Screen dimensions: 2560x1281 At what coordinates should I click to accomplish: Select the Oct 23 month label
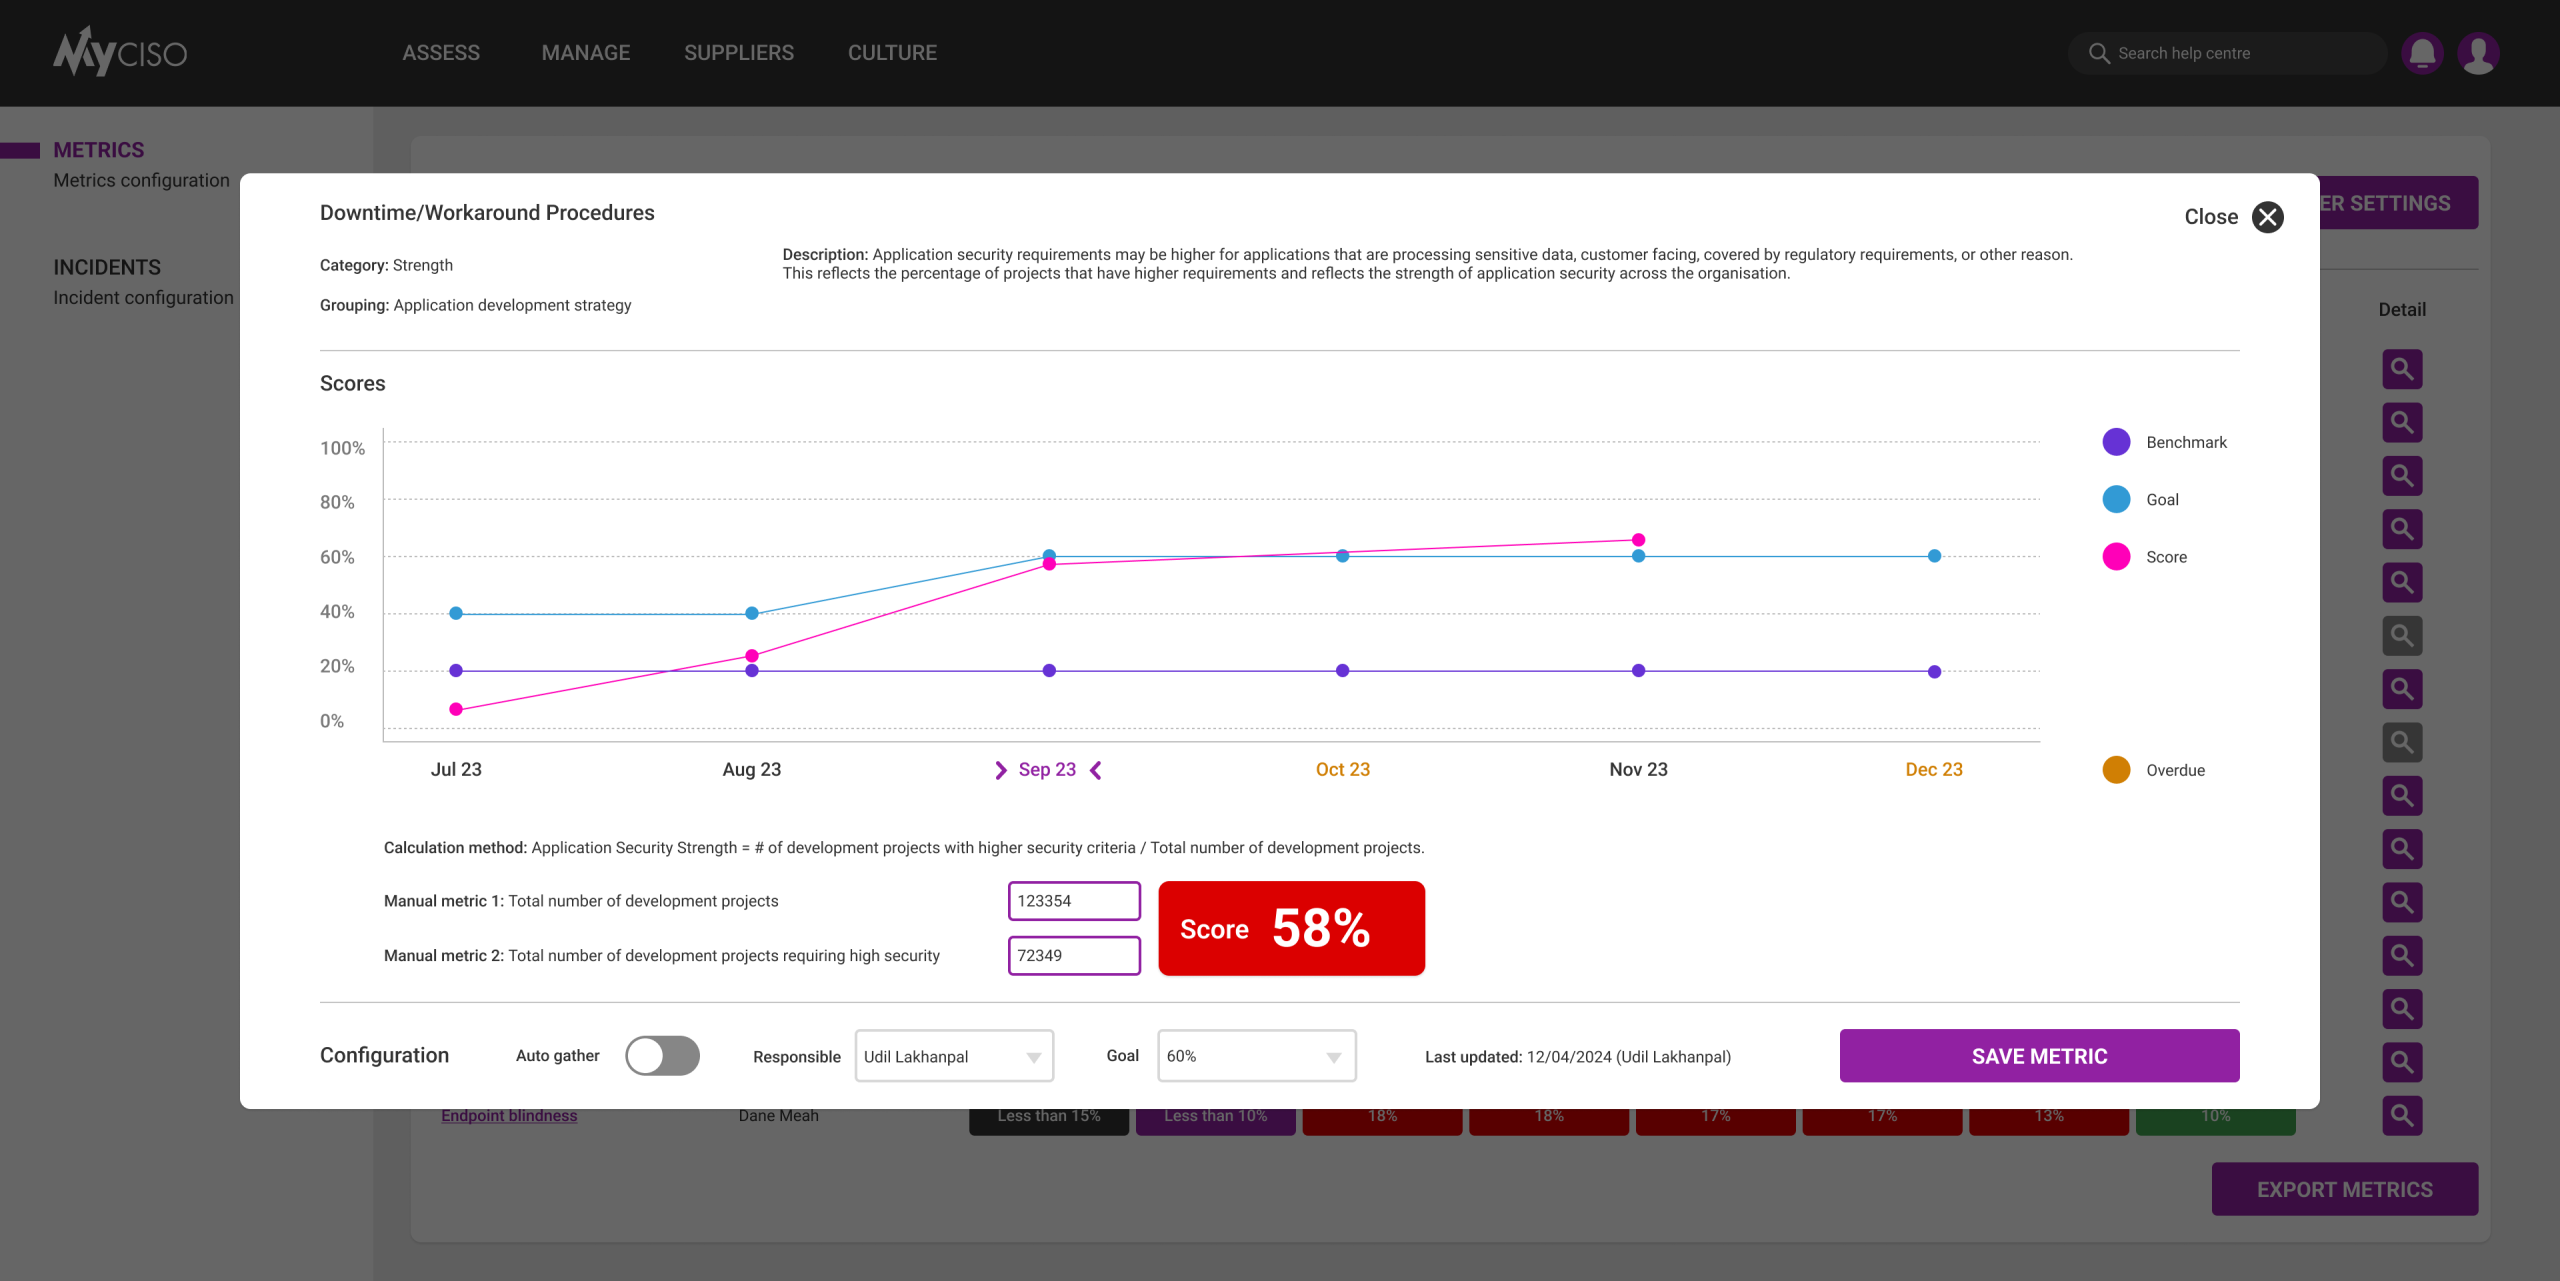[1342, 769]
